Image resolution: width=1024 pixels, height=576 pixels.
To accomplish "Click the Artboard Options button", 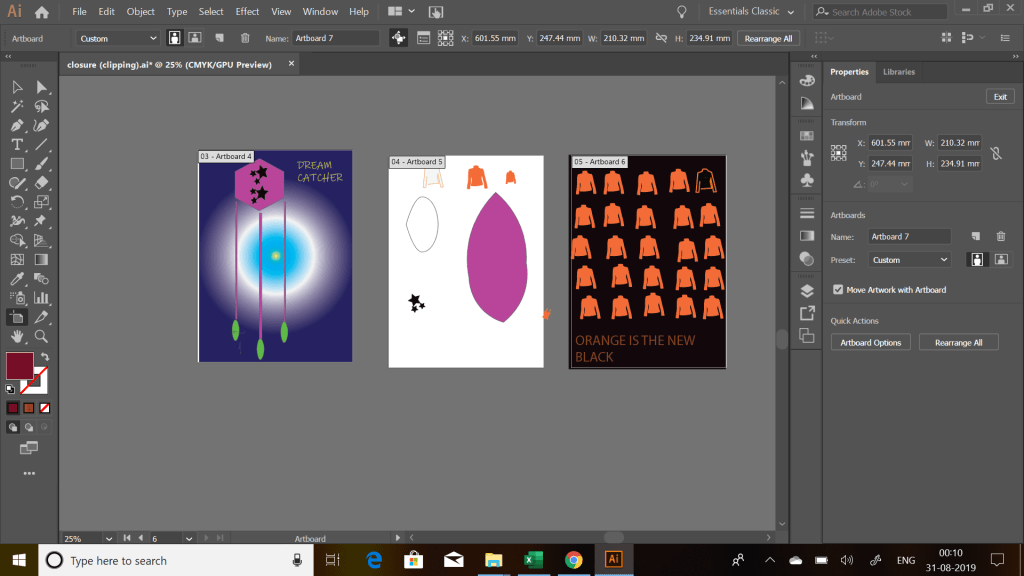I will pyautogui.click(x=870, y=342).
